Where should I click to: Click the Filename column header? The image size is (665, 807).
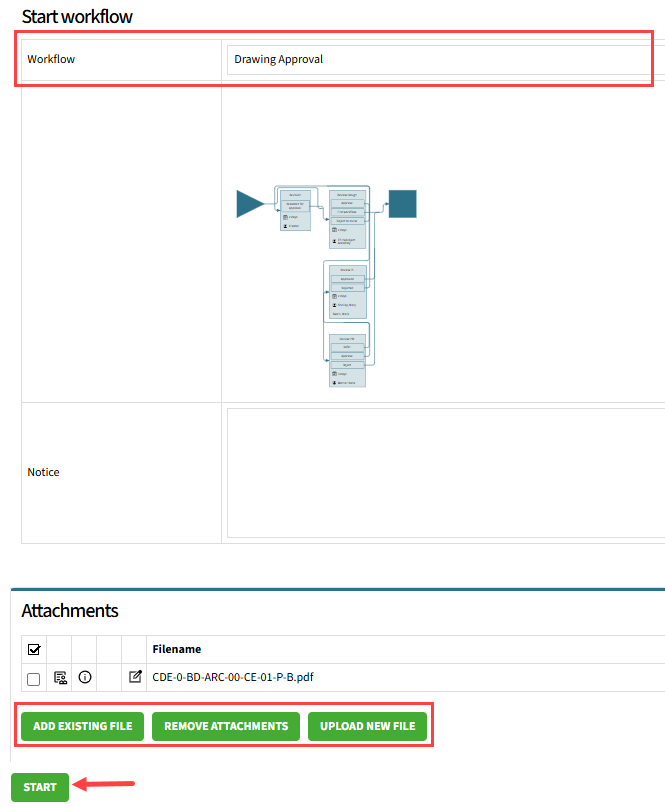pyautogui.click(x=177, y=649)
